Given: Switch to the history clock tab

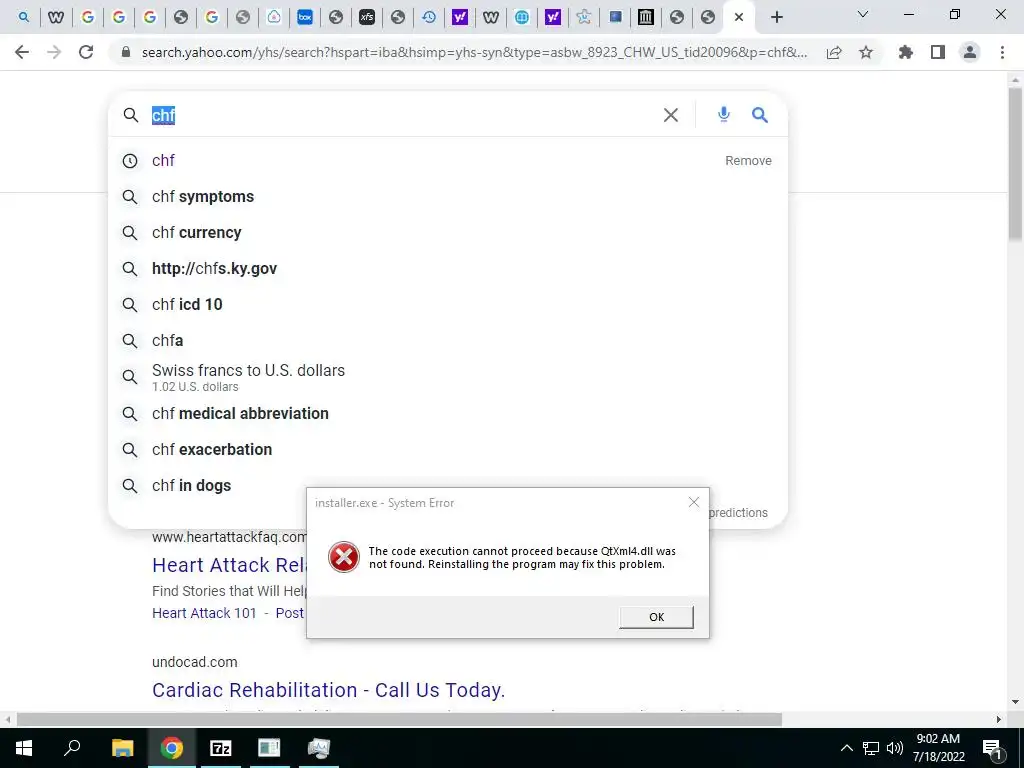Looking at the screenshot, I should click(429, 17).
